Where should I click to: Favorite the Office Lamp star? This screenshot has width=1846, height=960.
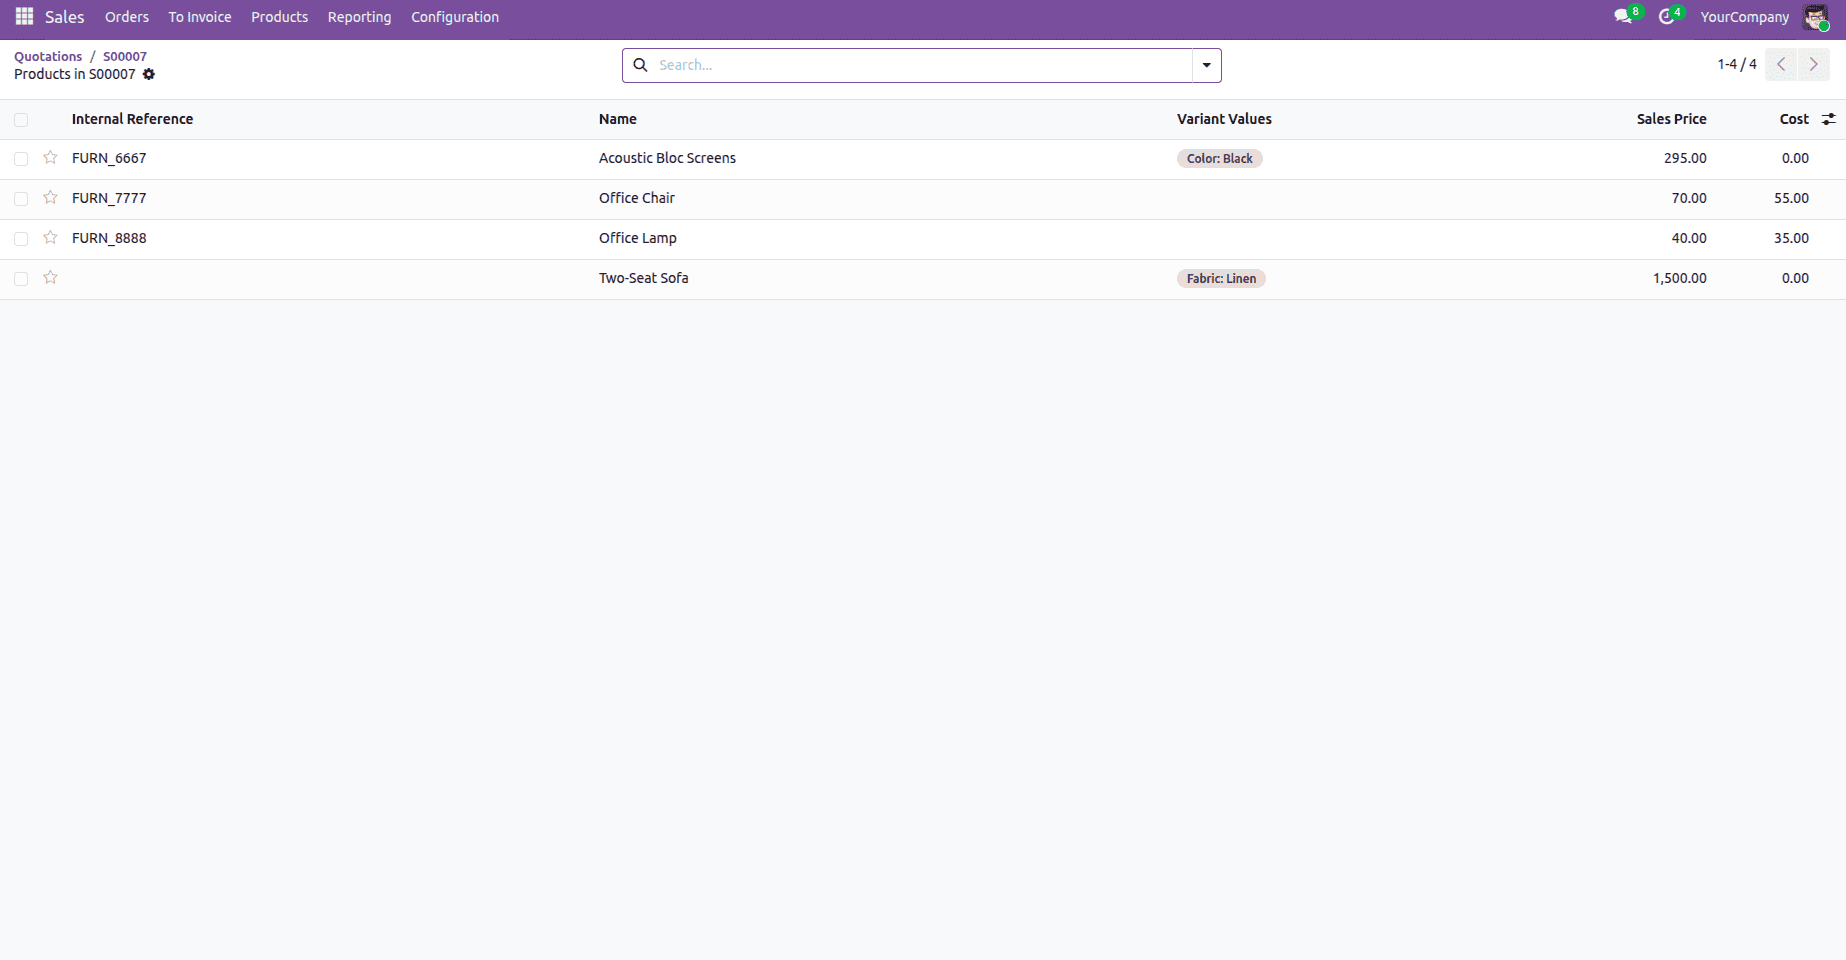[50, 238]
